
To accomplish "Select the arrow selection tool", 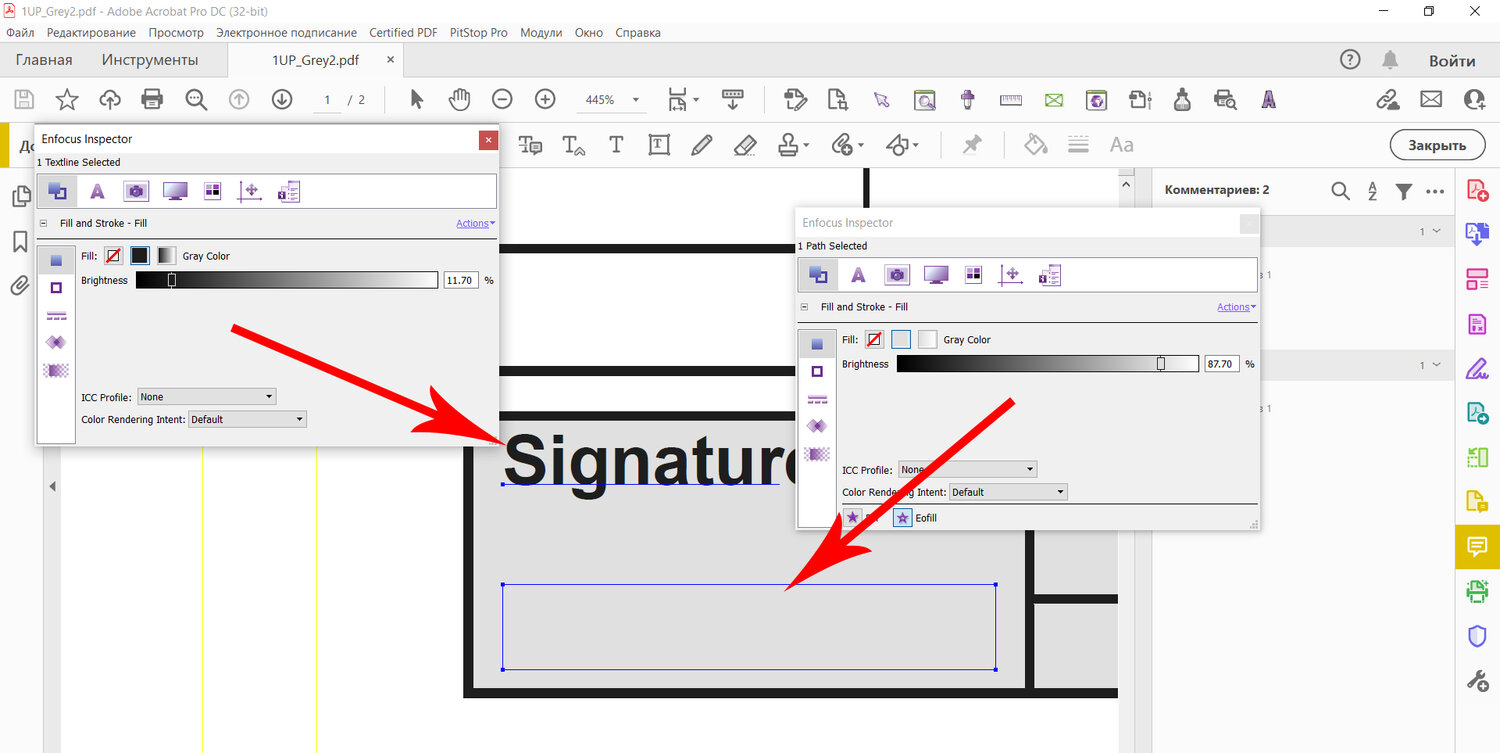I will pyautogui.click(x=417, y=99).
